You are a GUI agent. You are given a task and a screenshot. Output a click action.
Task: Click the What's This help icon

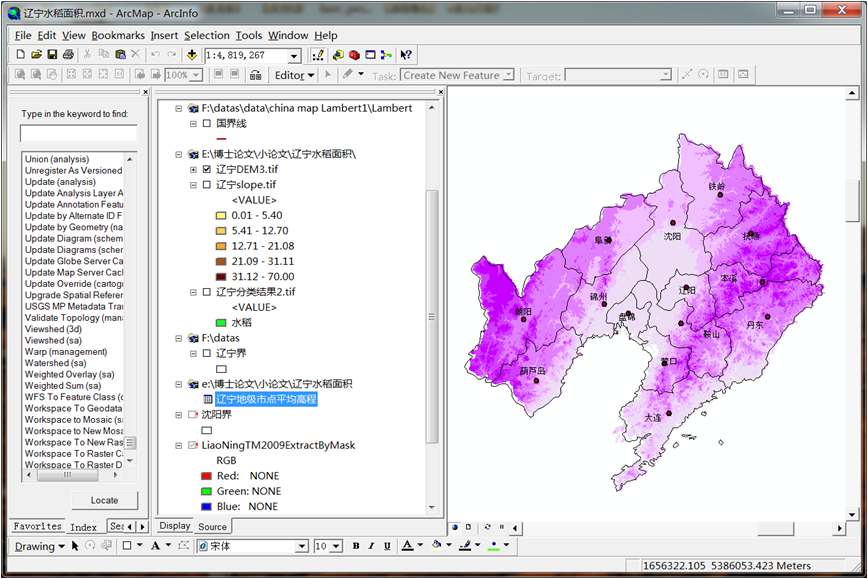pyautogui.click(x=405, y=55)
